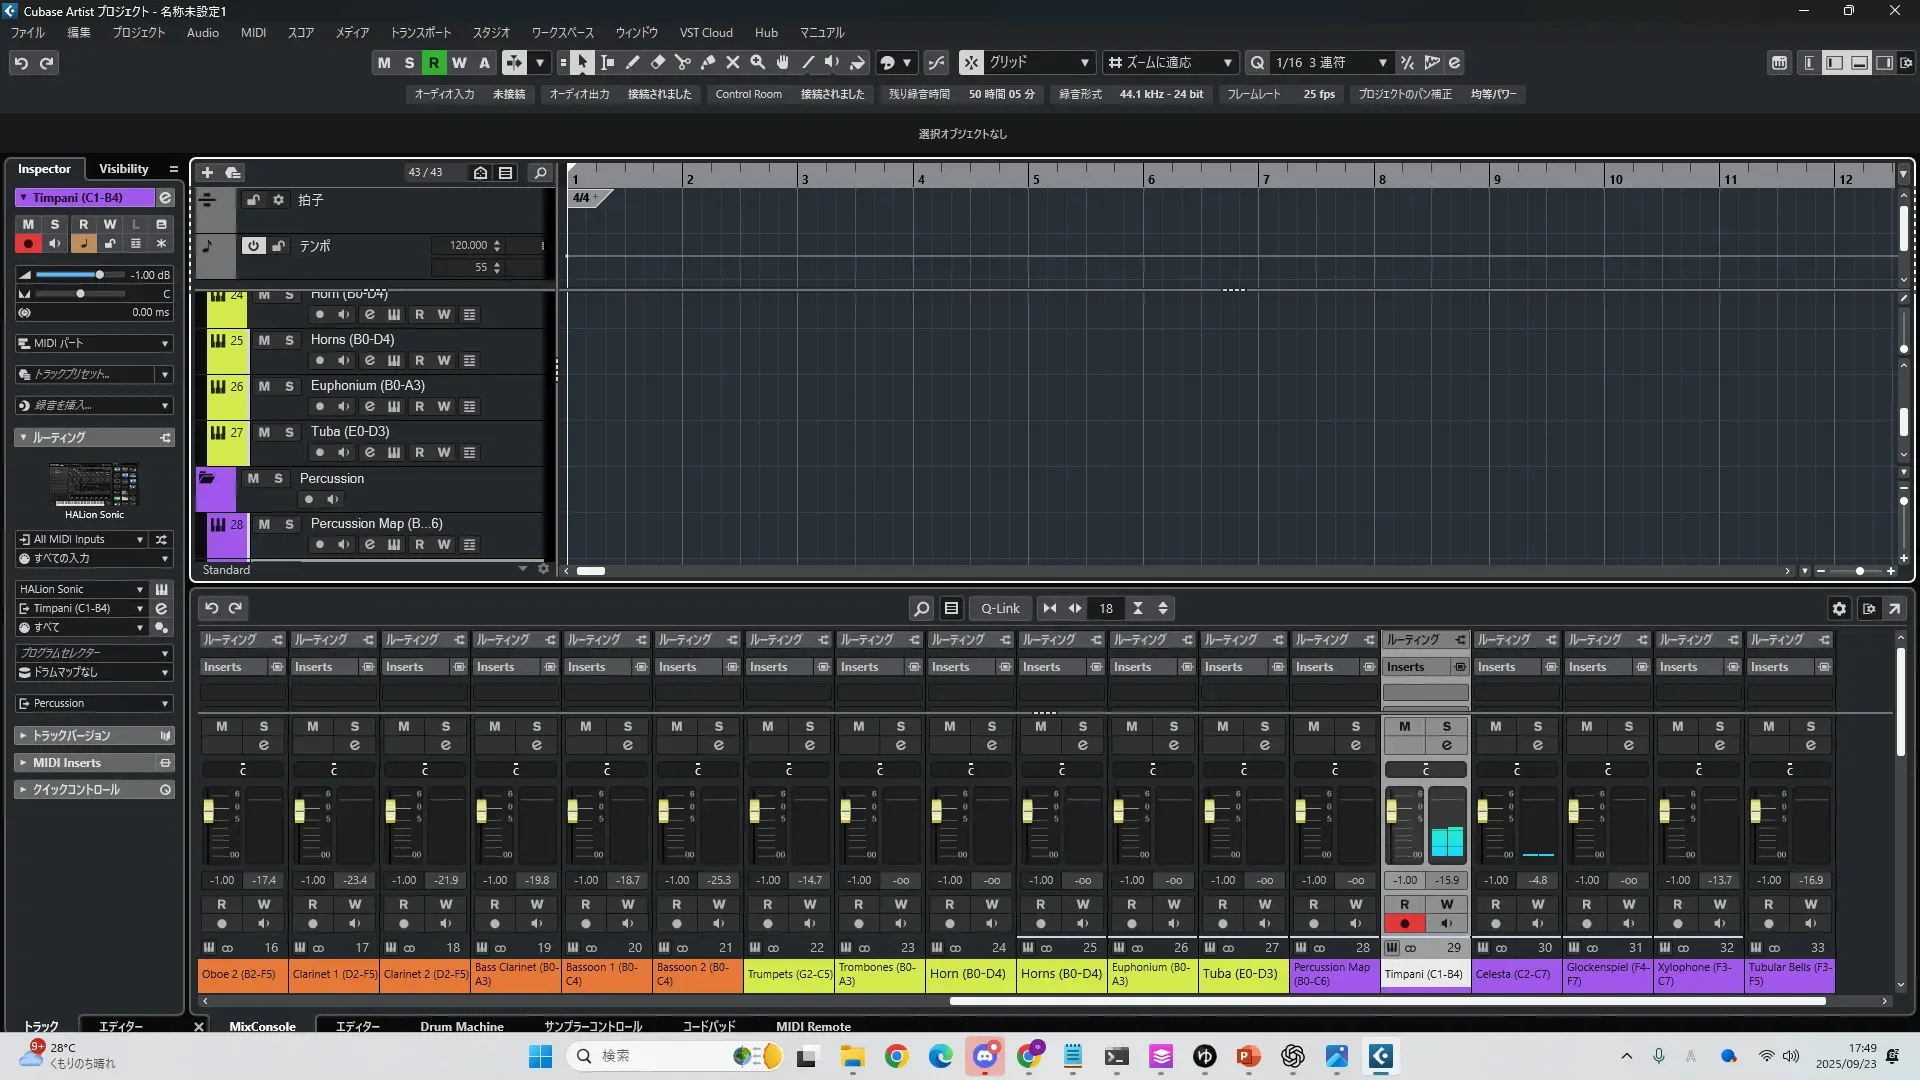
Task: Solo the Euphonium (B0-A3) track
Action: tap(289, 386)
